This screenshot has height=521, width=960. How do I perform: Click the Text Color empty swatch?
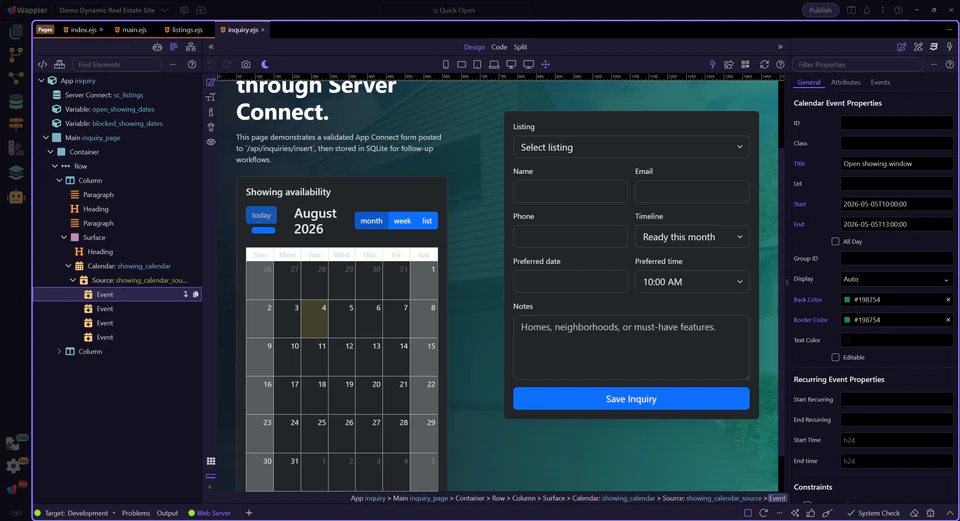pyautogui.click(x=847, y=340)
